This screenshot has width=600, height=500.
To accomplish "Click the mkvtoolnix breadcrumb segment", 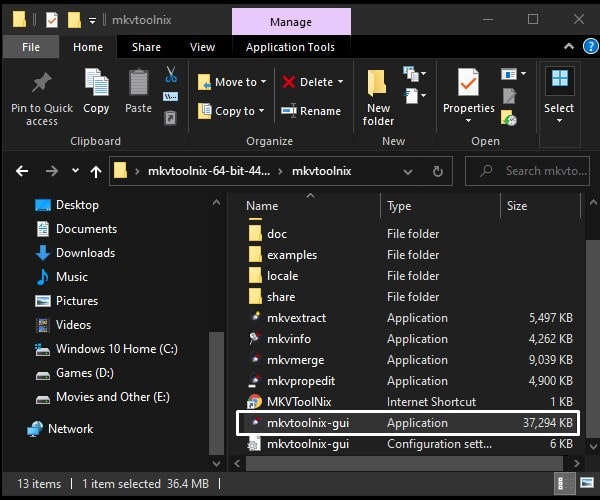I will pos(321,171).
